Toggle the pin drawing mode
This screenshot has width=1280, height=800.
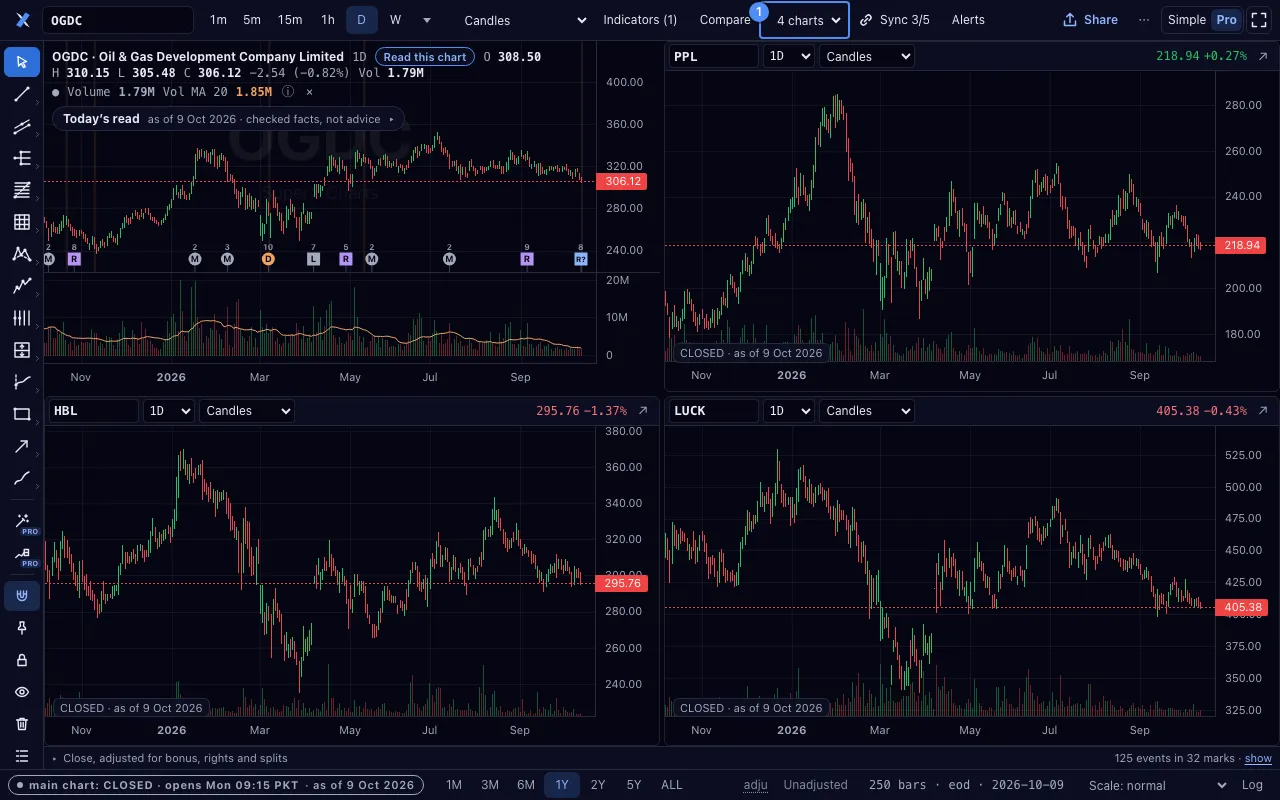pyautogui.click(x=22, y=628)
